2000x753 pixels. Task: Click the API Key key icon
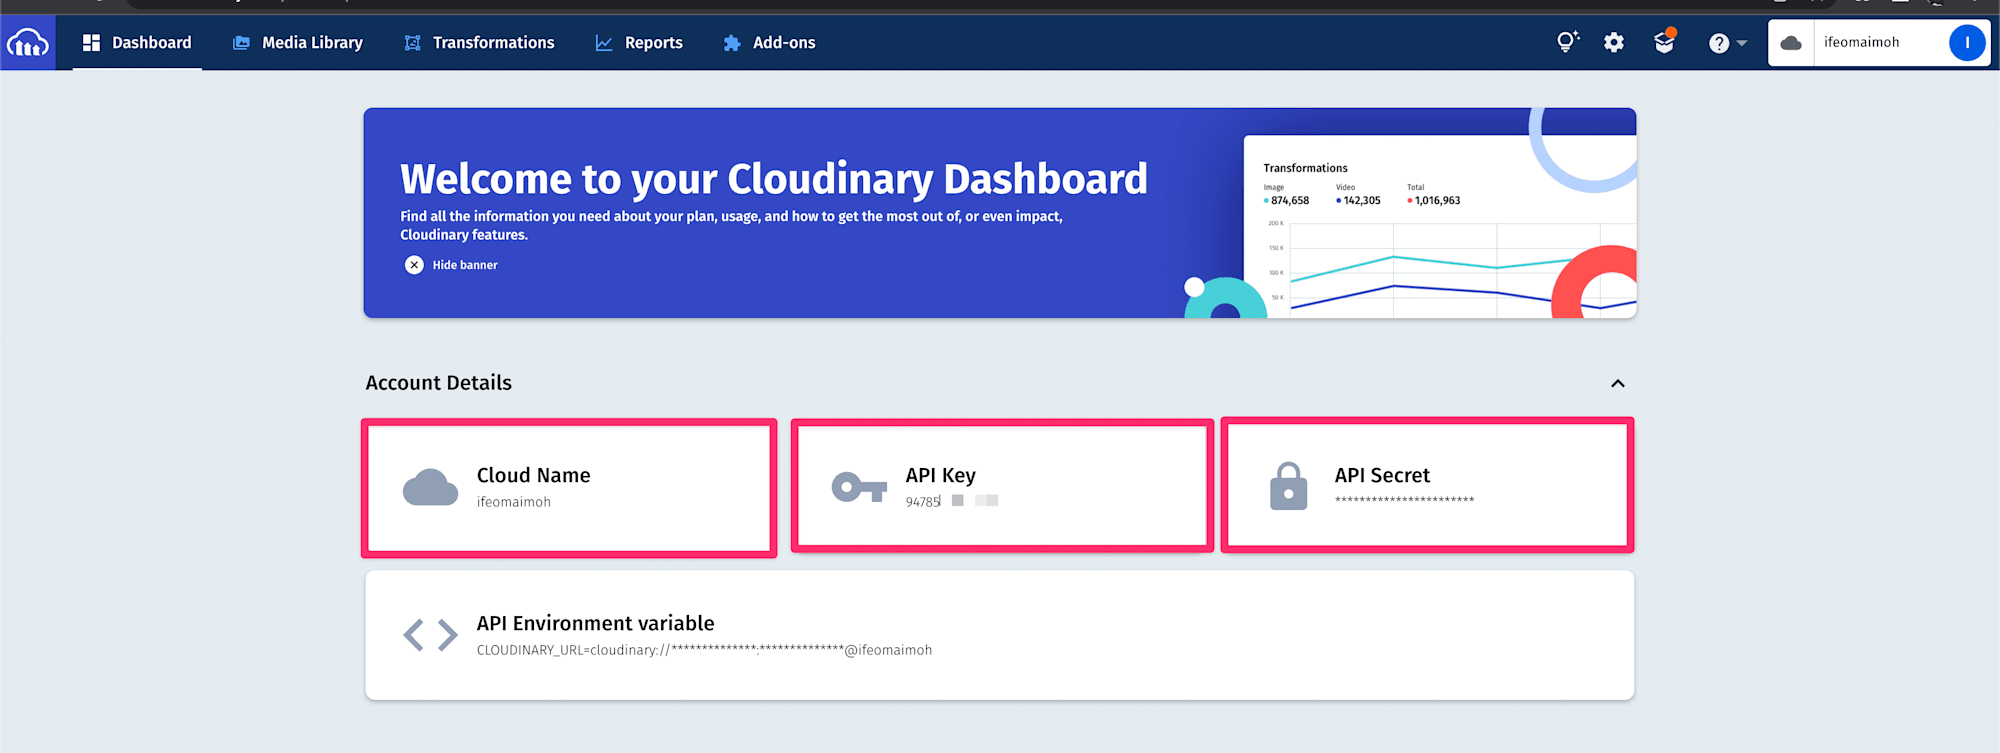point(859,487)
